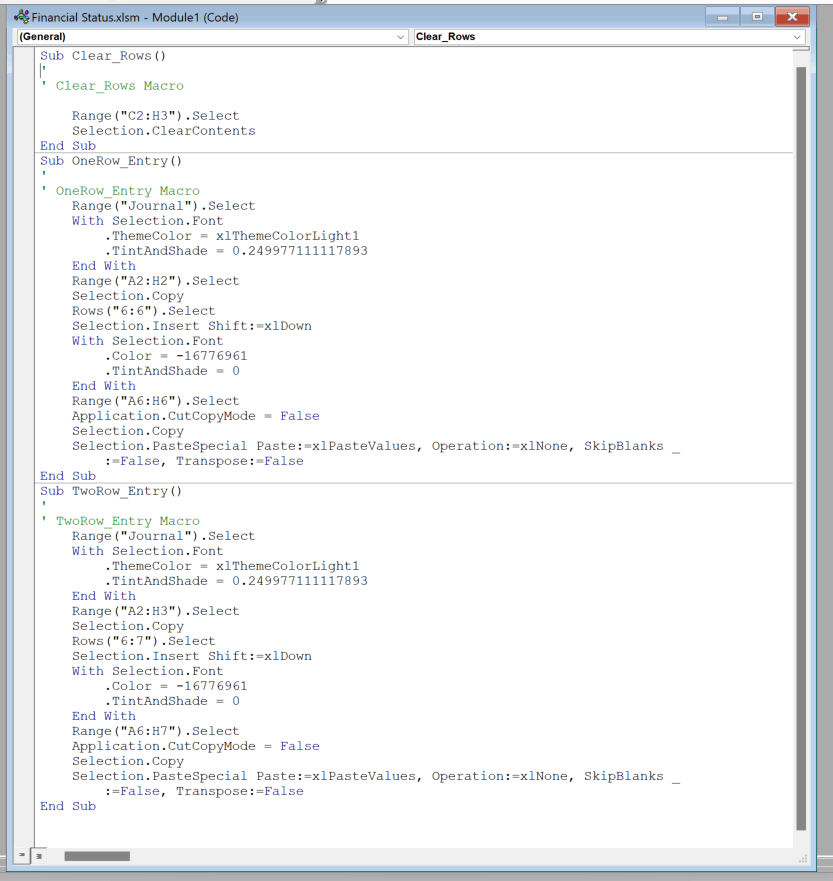The image size is (833, 881).
Task: Click the comment "' TwoRow_Entry Macro"
Action: click(120, 521)
